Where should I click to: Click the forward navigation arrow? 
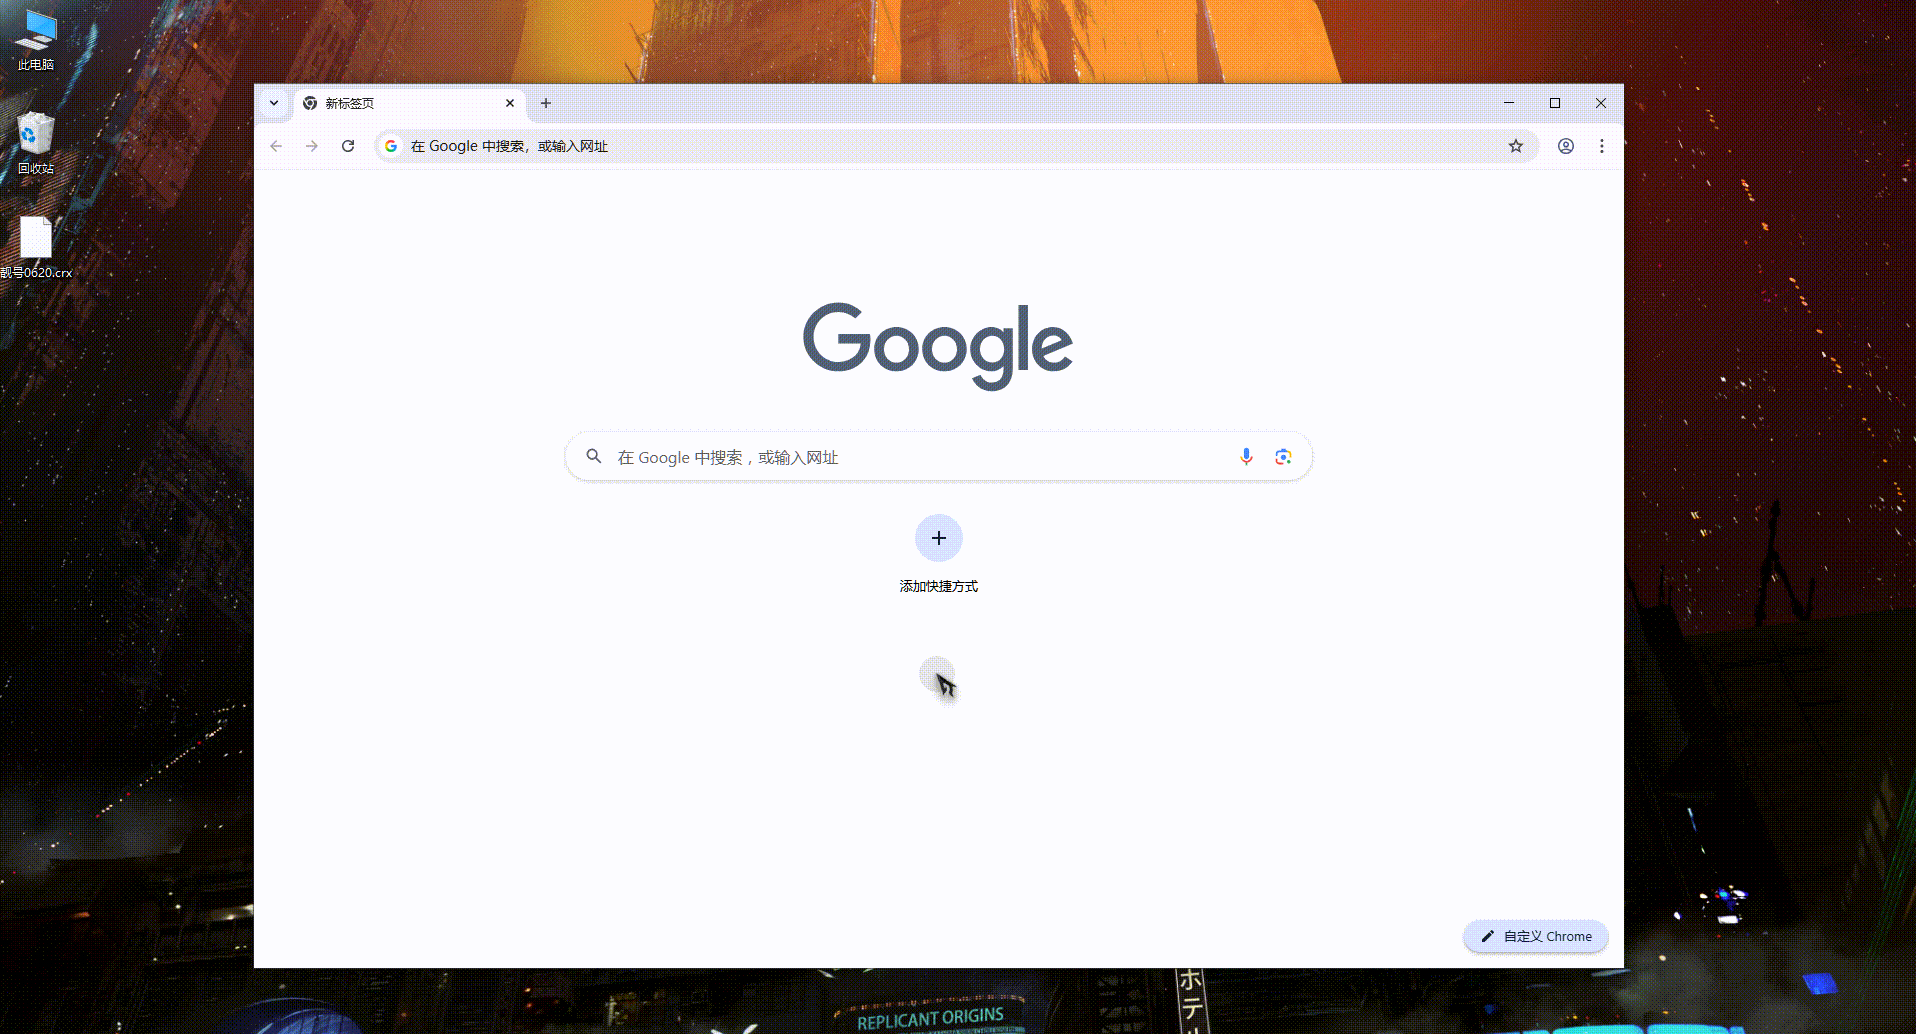[312, 146]
